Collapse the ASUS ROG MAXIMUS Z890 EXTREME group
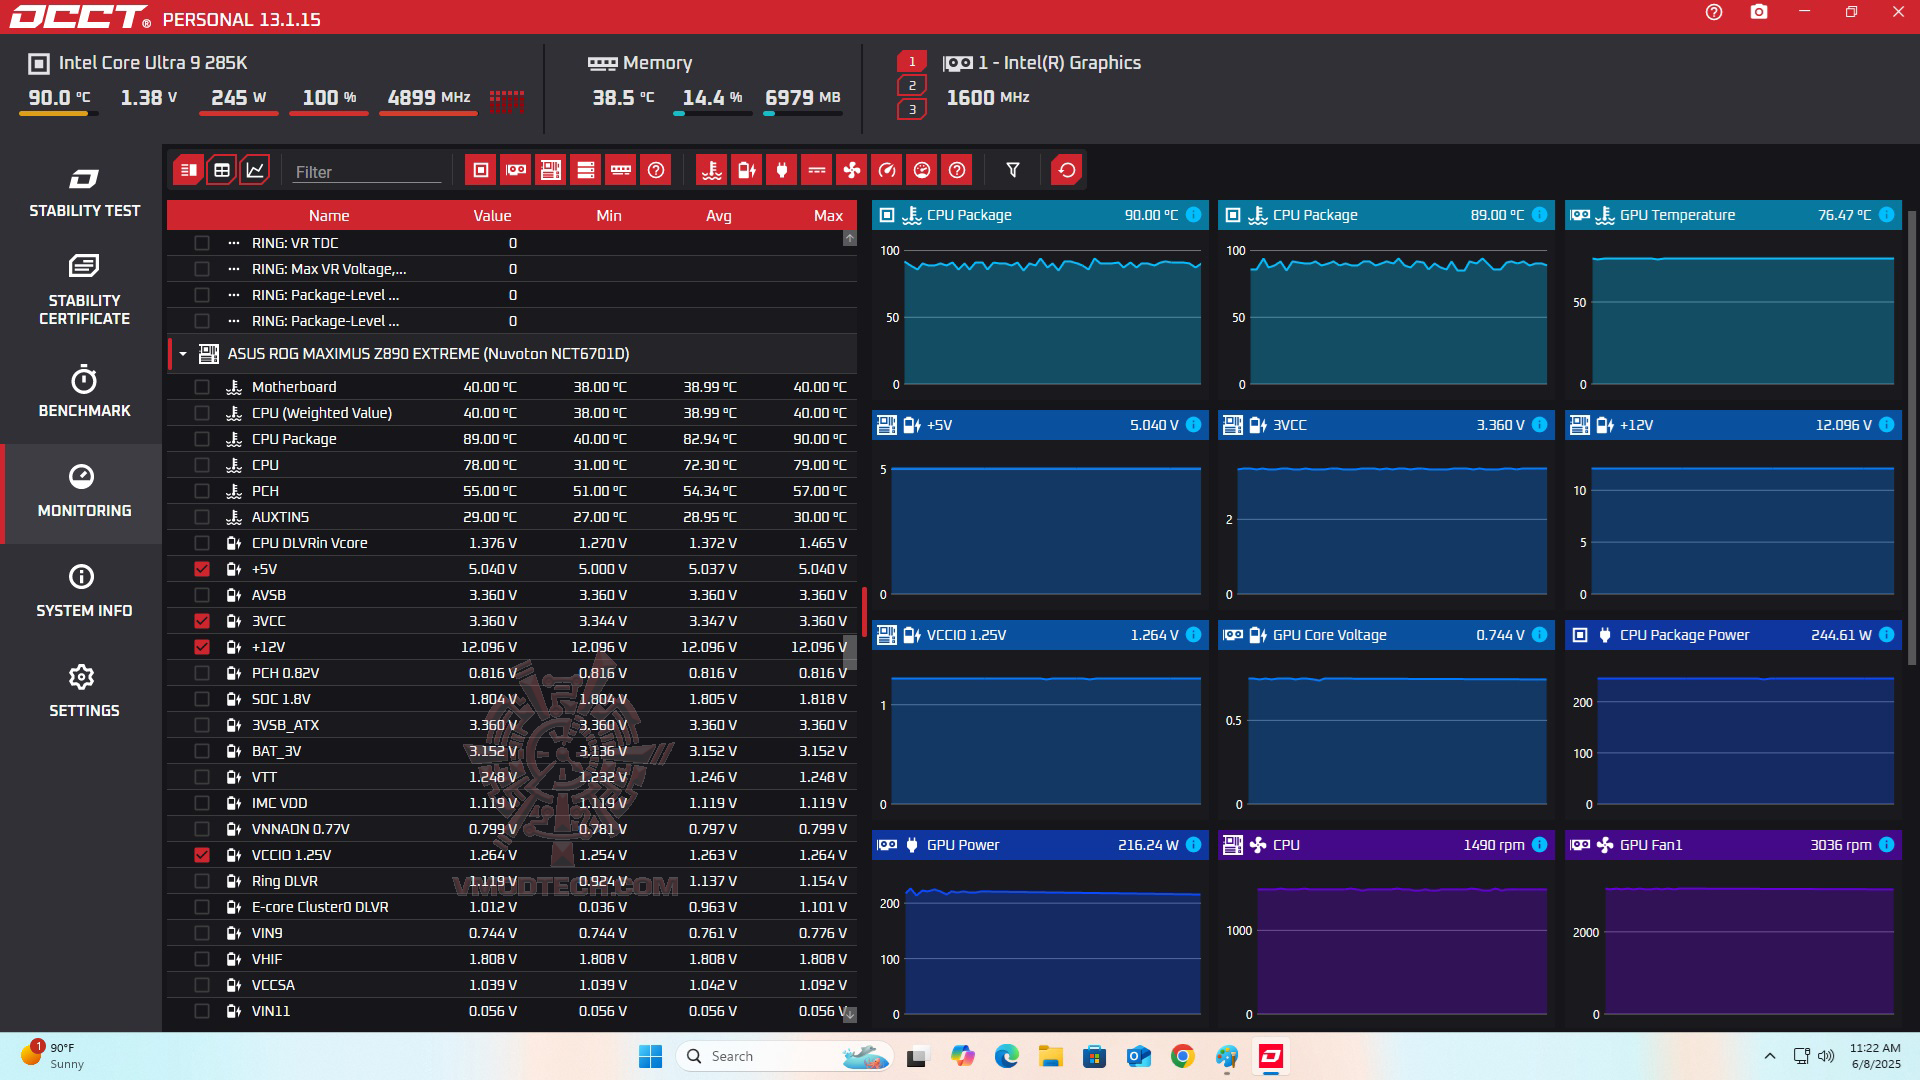Viewport: 1920px width, 1080px height. 183,354
